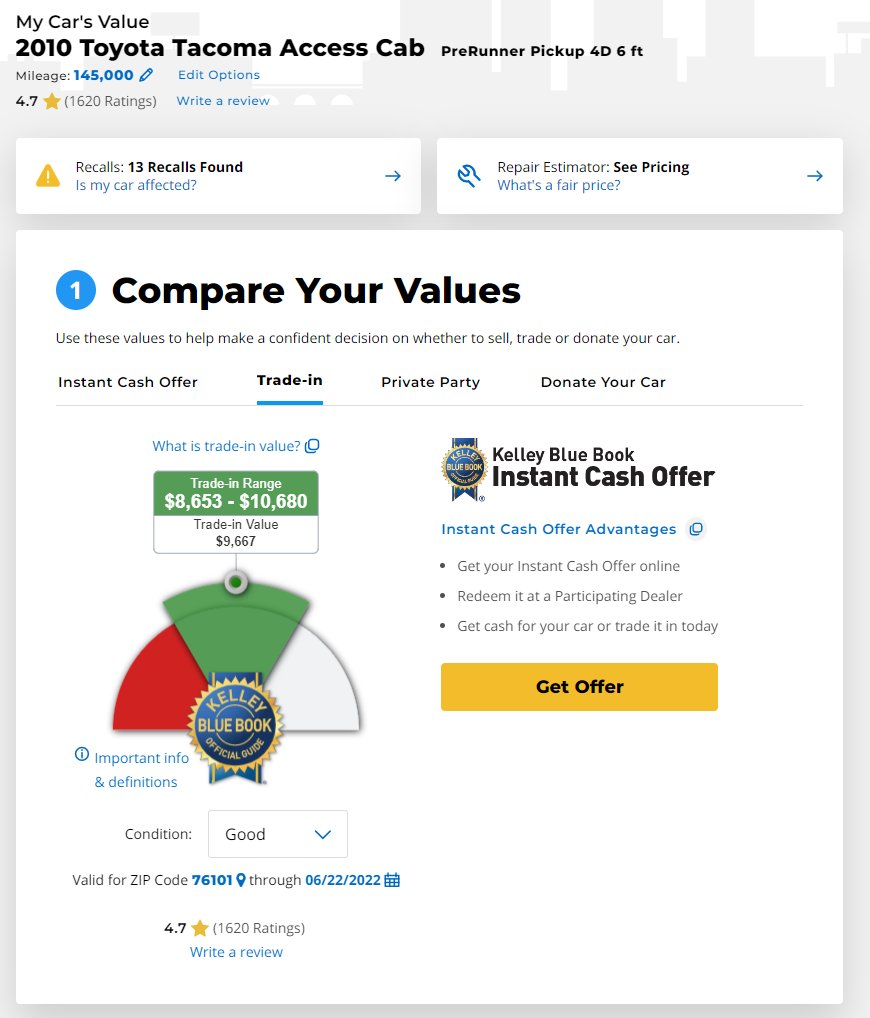Click the popup icon beside trade-in value question

tap(312, 446)
